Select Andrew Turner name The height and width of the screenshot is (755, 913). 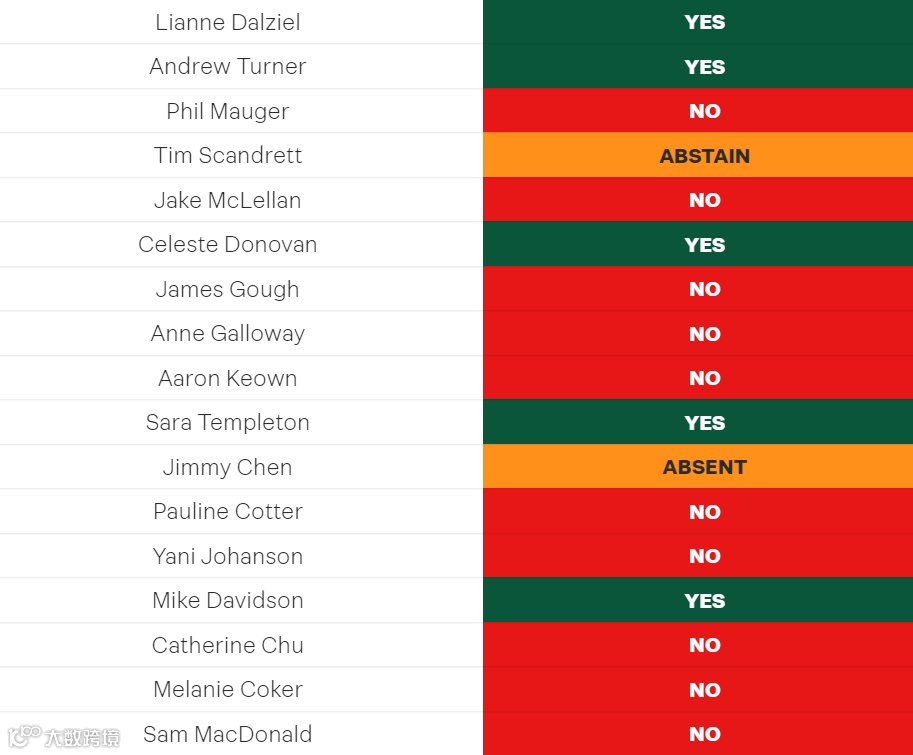click(228, 66)
